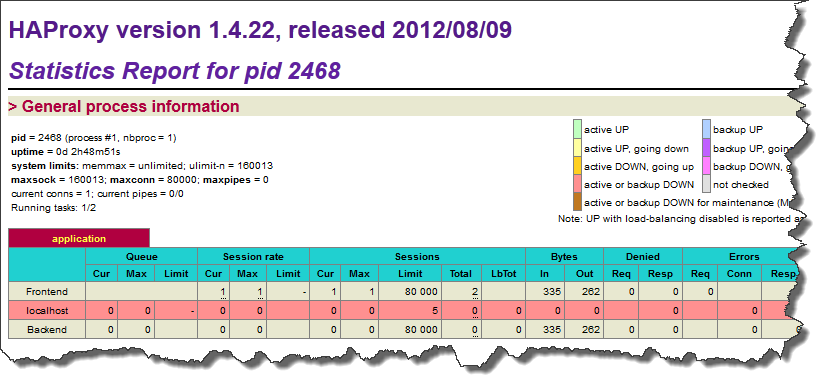Click the 'Running tasks: 1/2' line

pos(54,208)
